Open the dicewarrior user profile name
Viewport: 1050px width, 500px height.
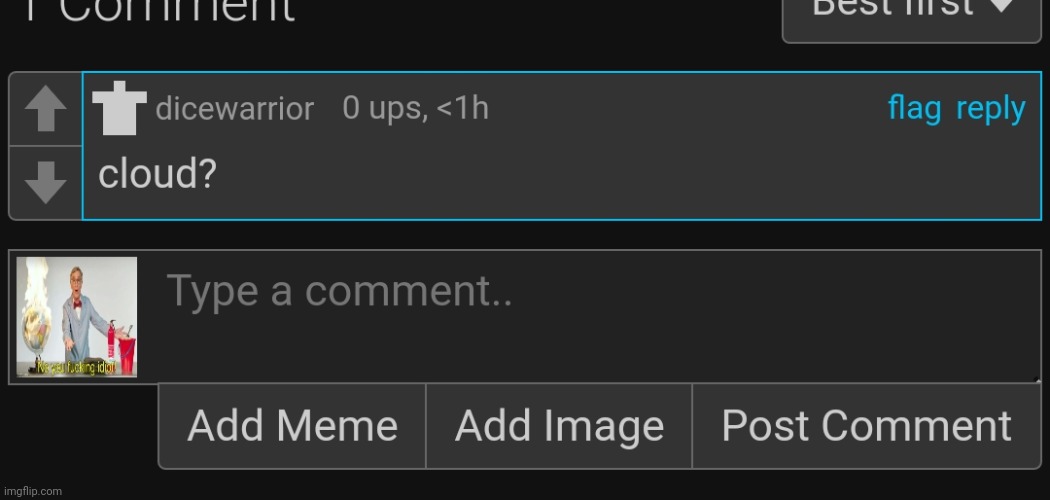(x=234, y=108)
